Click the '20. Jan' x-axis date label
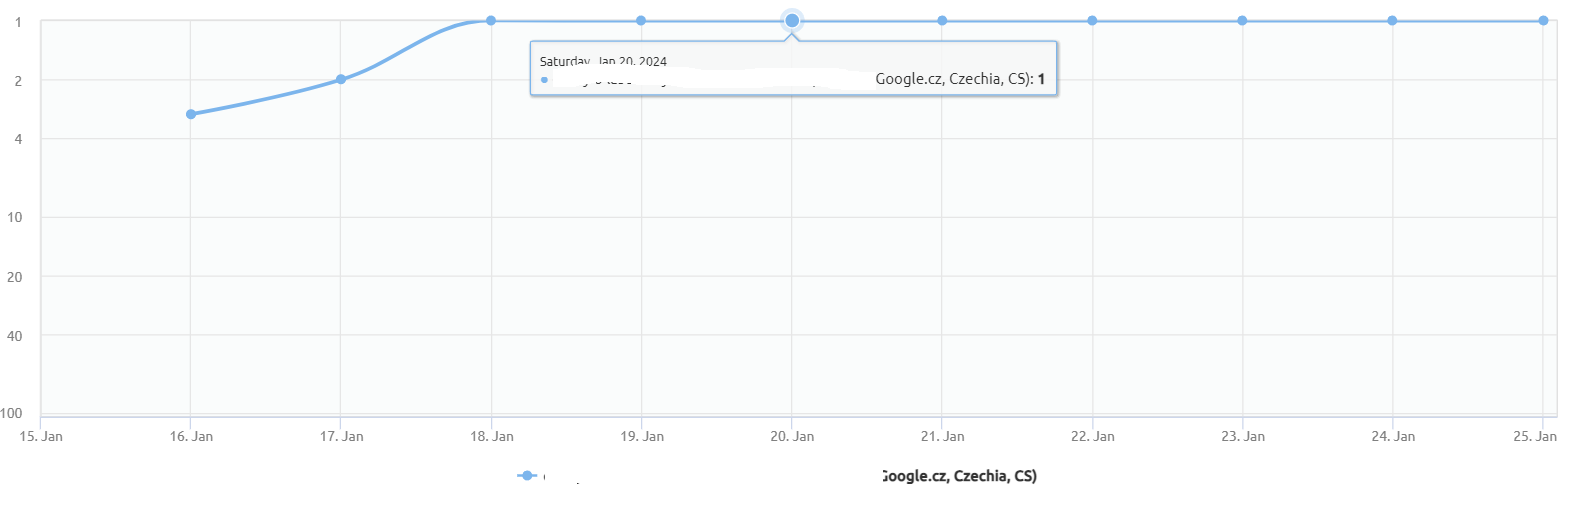Viewport: 1591px width, 521px height. 792,436
